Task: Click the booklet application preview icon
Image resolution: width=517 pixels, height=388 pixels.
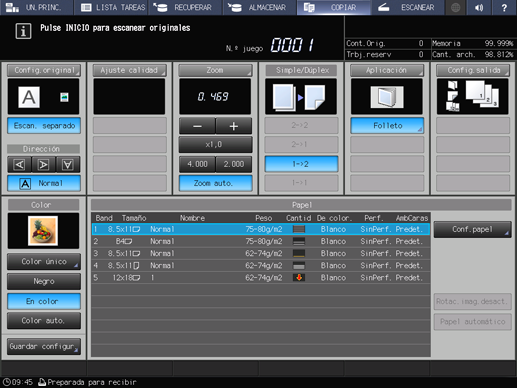Action: tap(387, 97)
